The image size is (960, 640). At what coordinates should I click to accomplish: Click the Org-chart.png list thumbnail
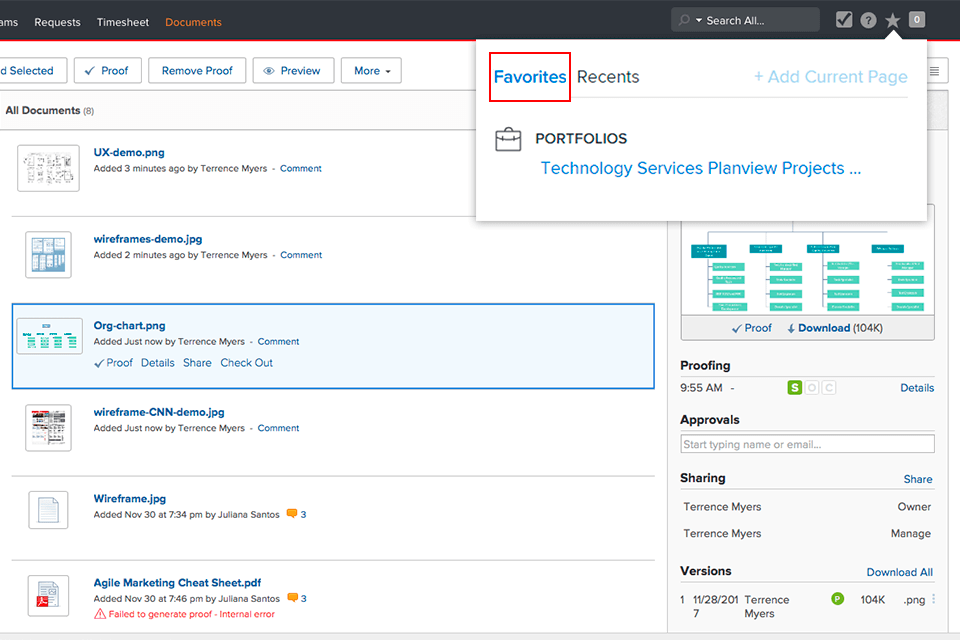point(49,336)
